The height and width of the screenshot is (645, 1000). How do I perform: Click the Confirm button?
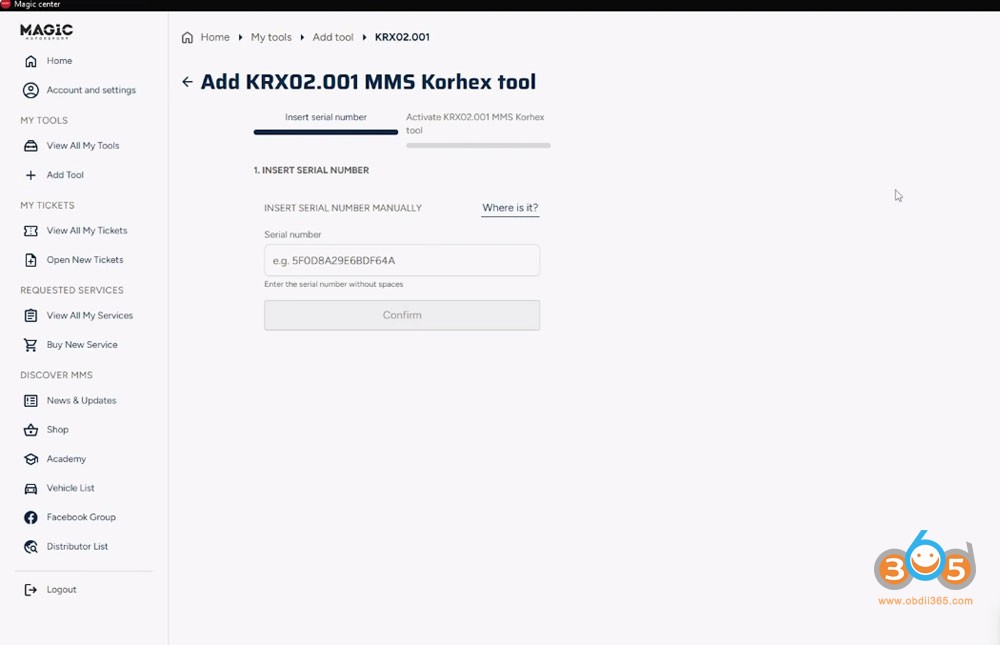(x=402, y=315)
